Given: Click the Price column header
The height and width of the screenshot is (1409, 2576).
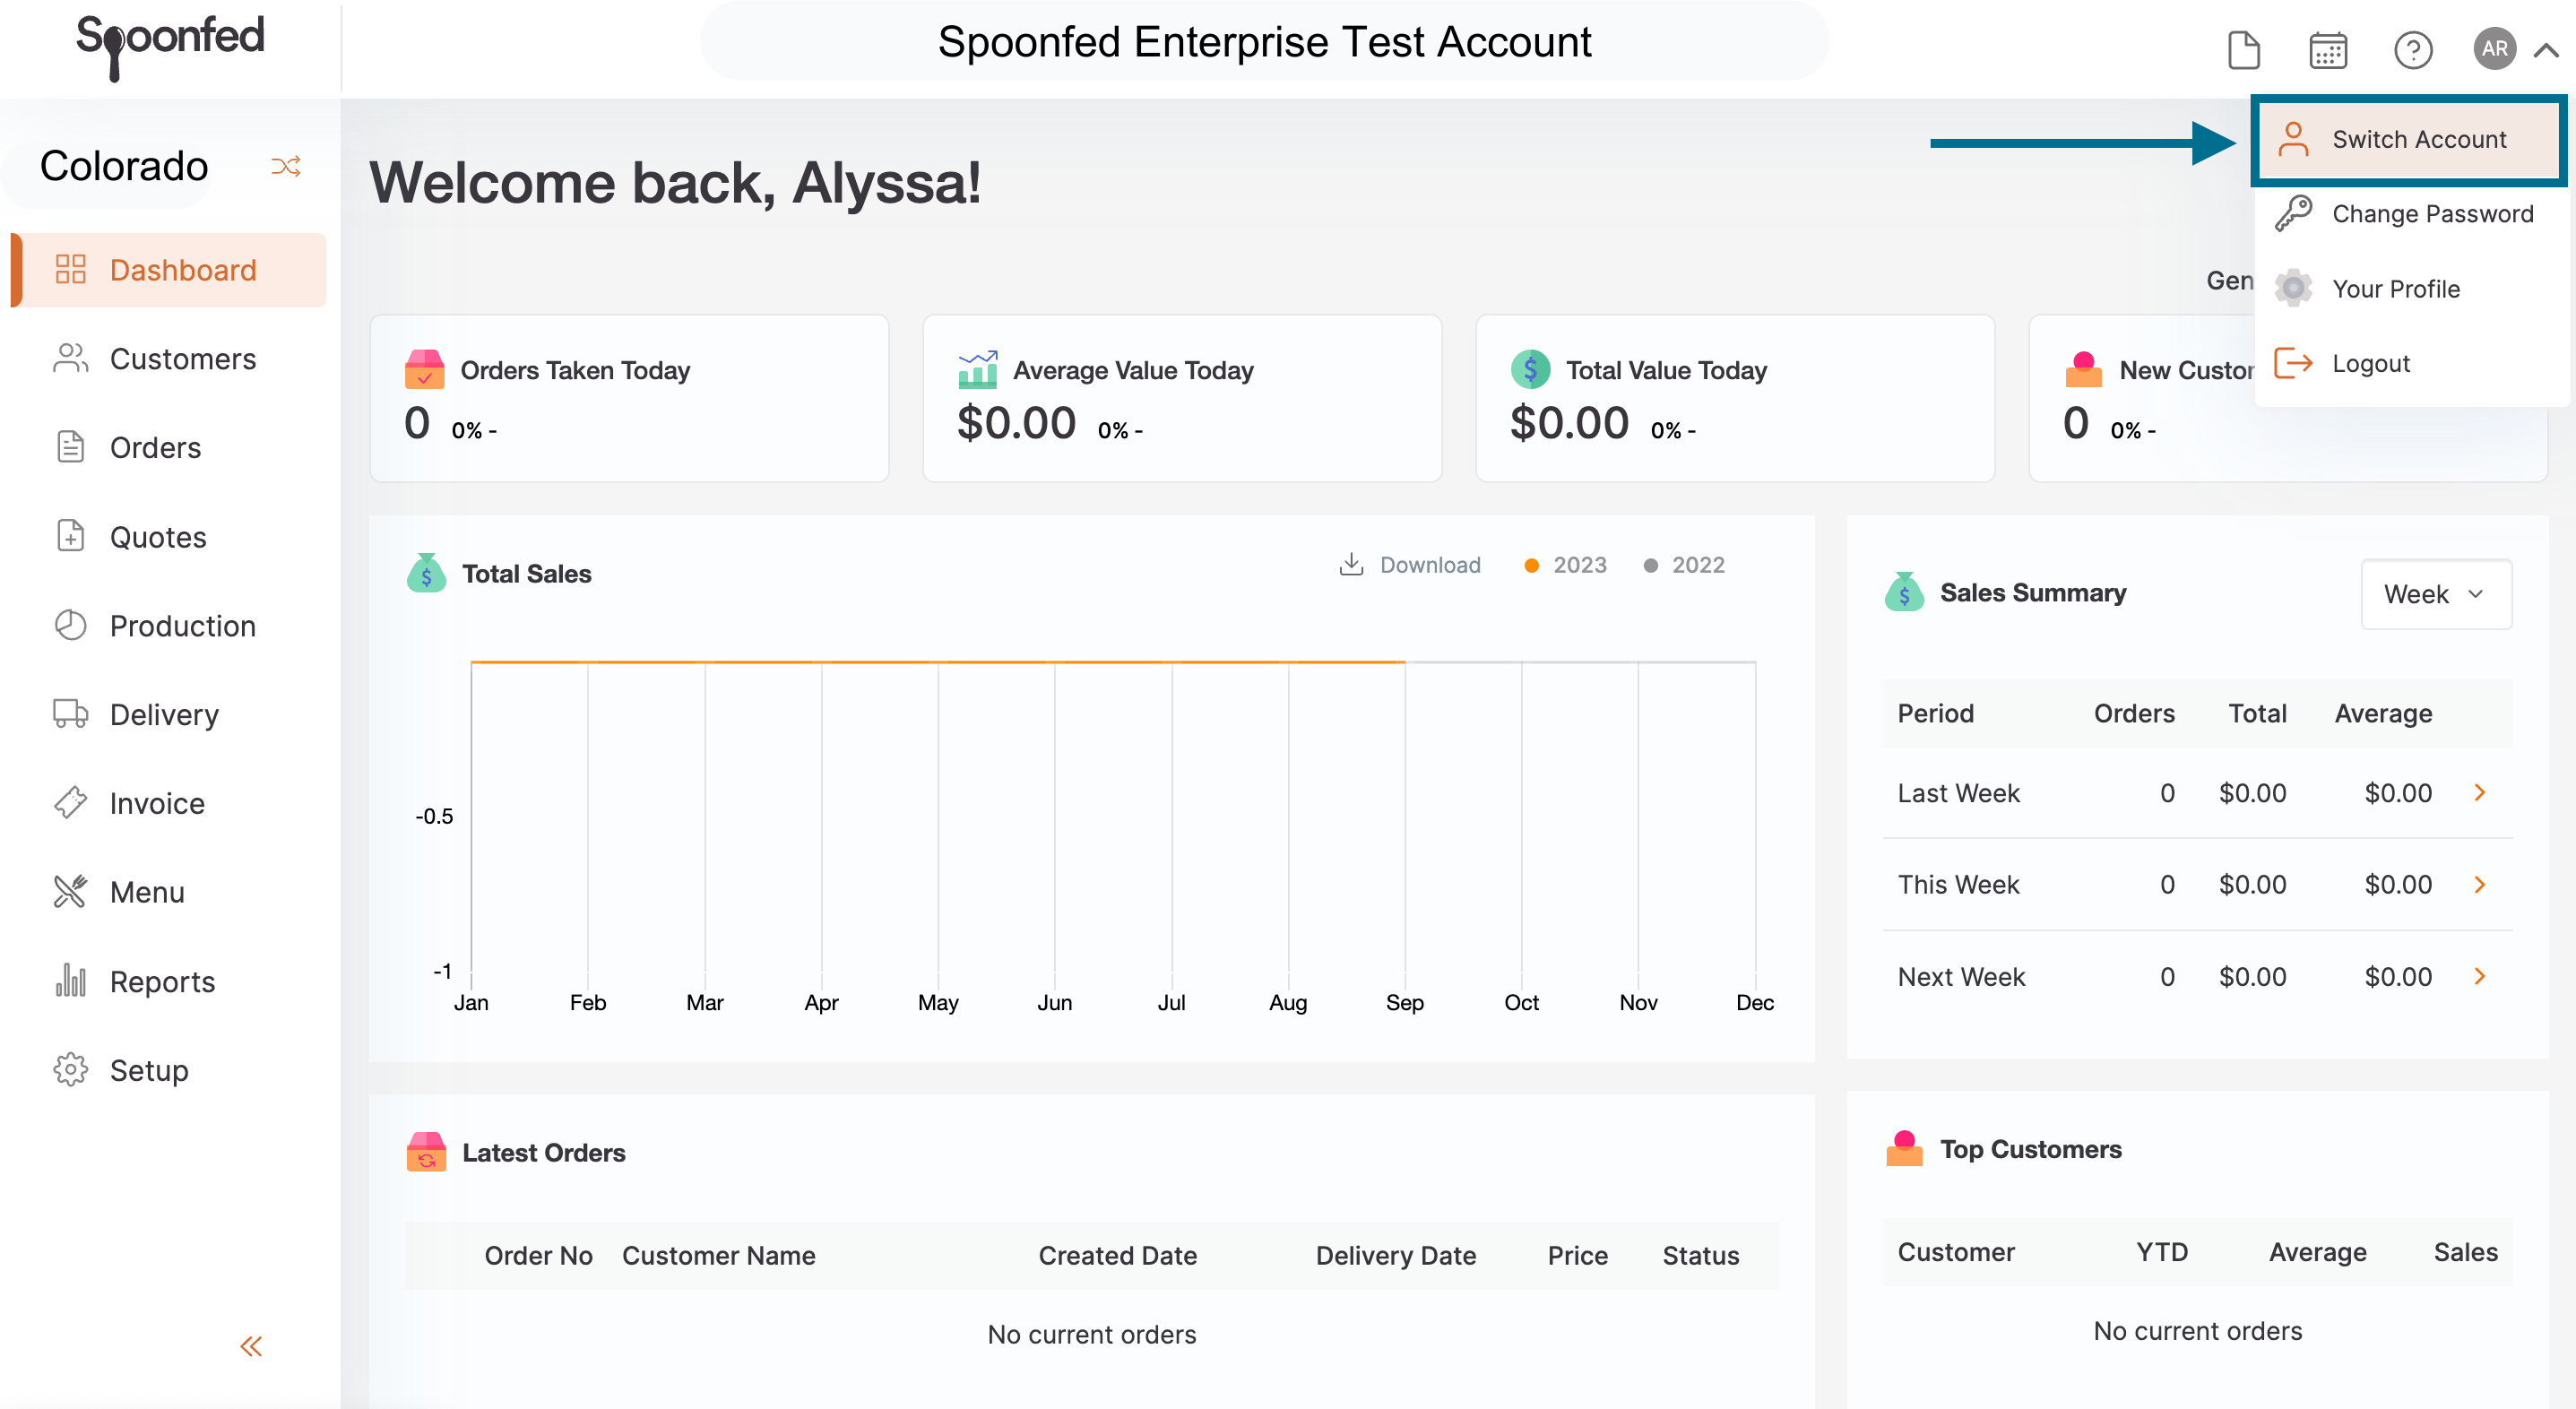Looking at the screenshot, I should (x=1577, y=1255).
